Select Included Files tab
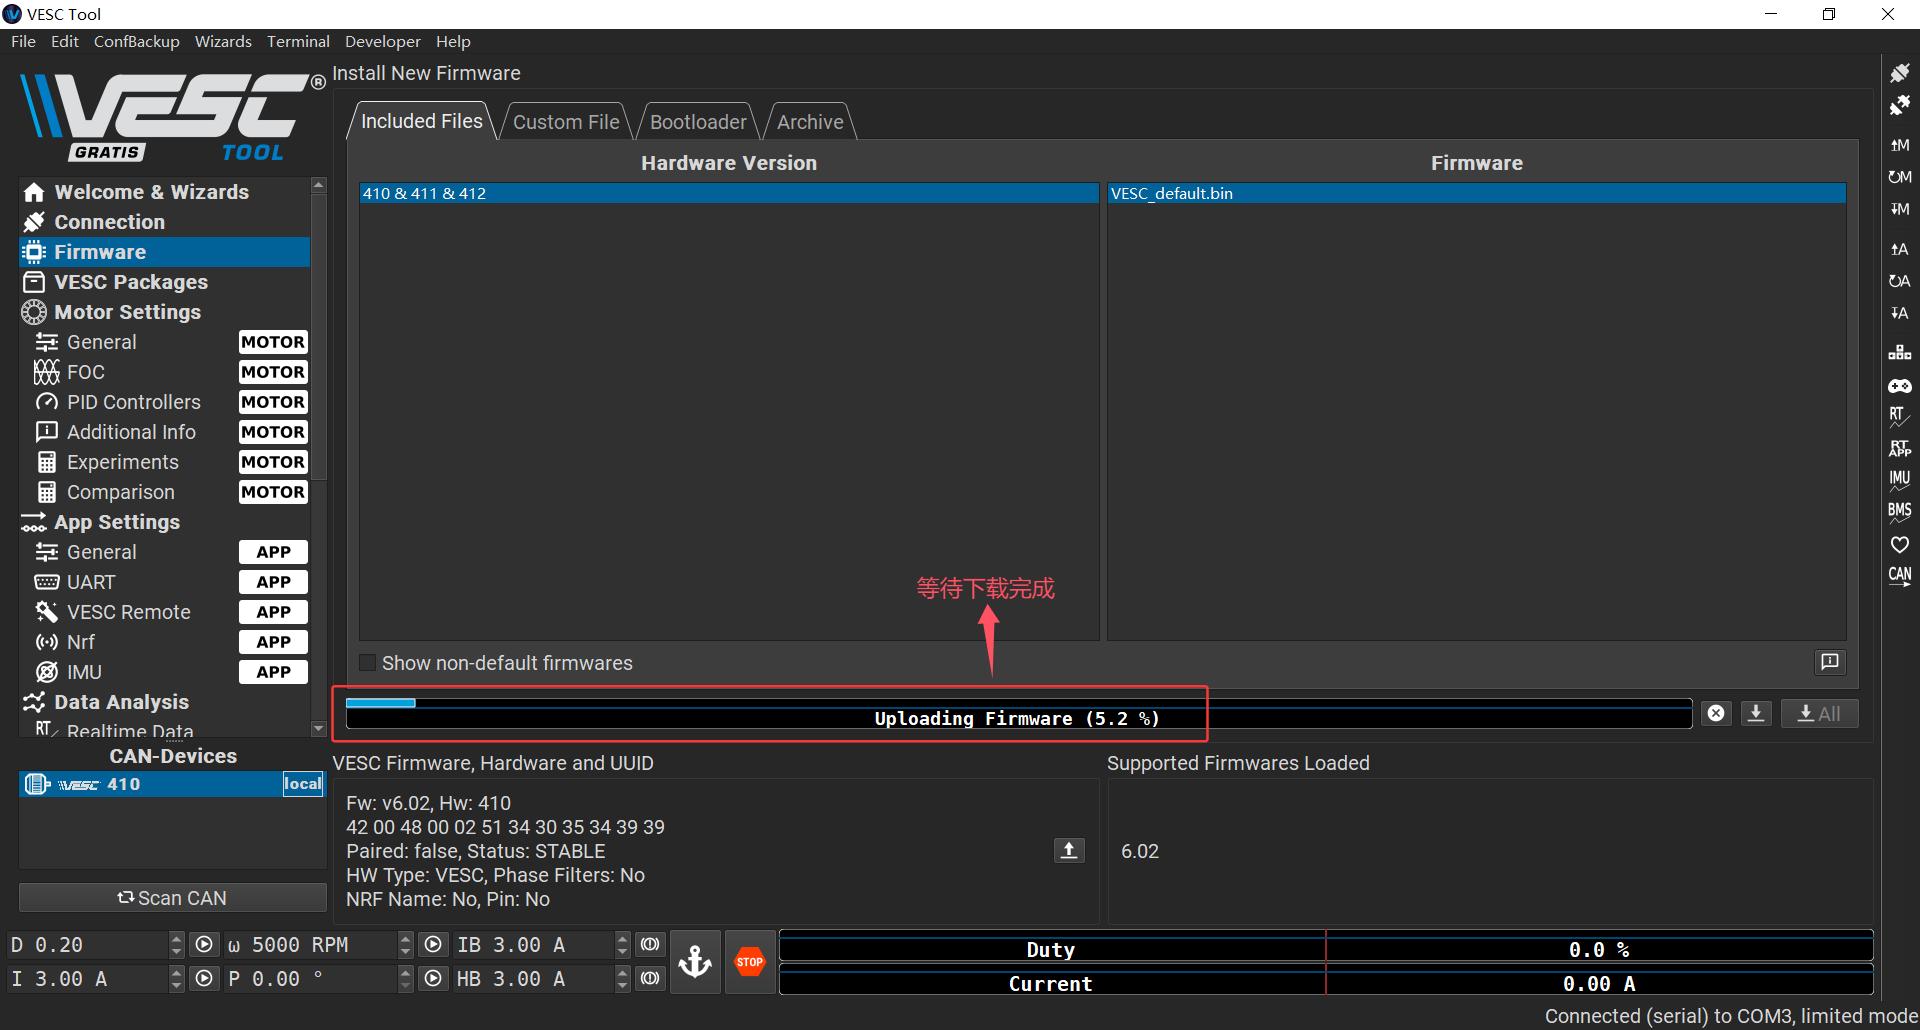 pyautogui.click(x=421, y=121)
